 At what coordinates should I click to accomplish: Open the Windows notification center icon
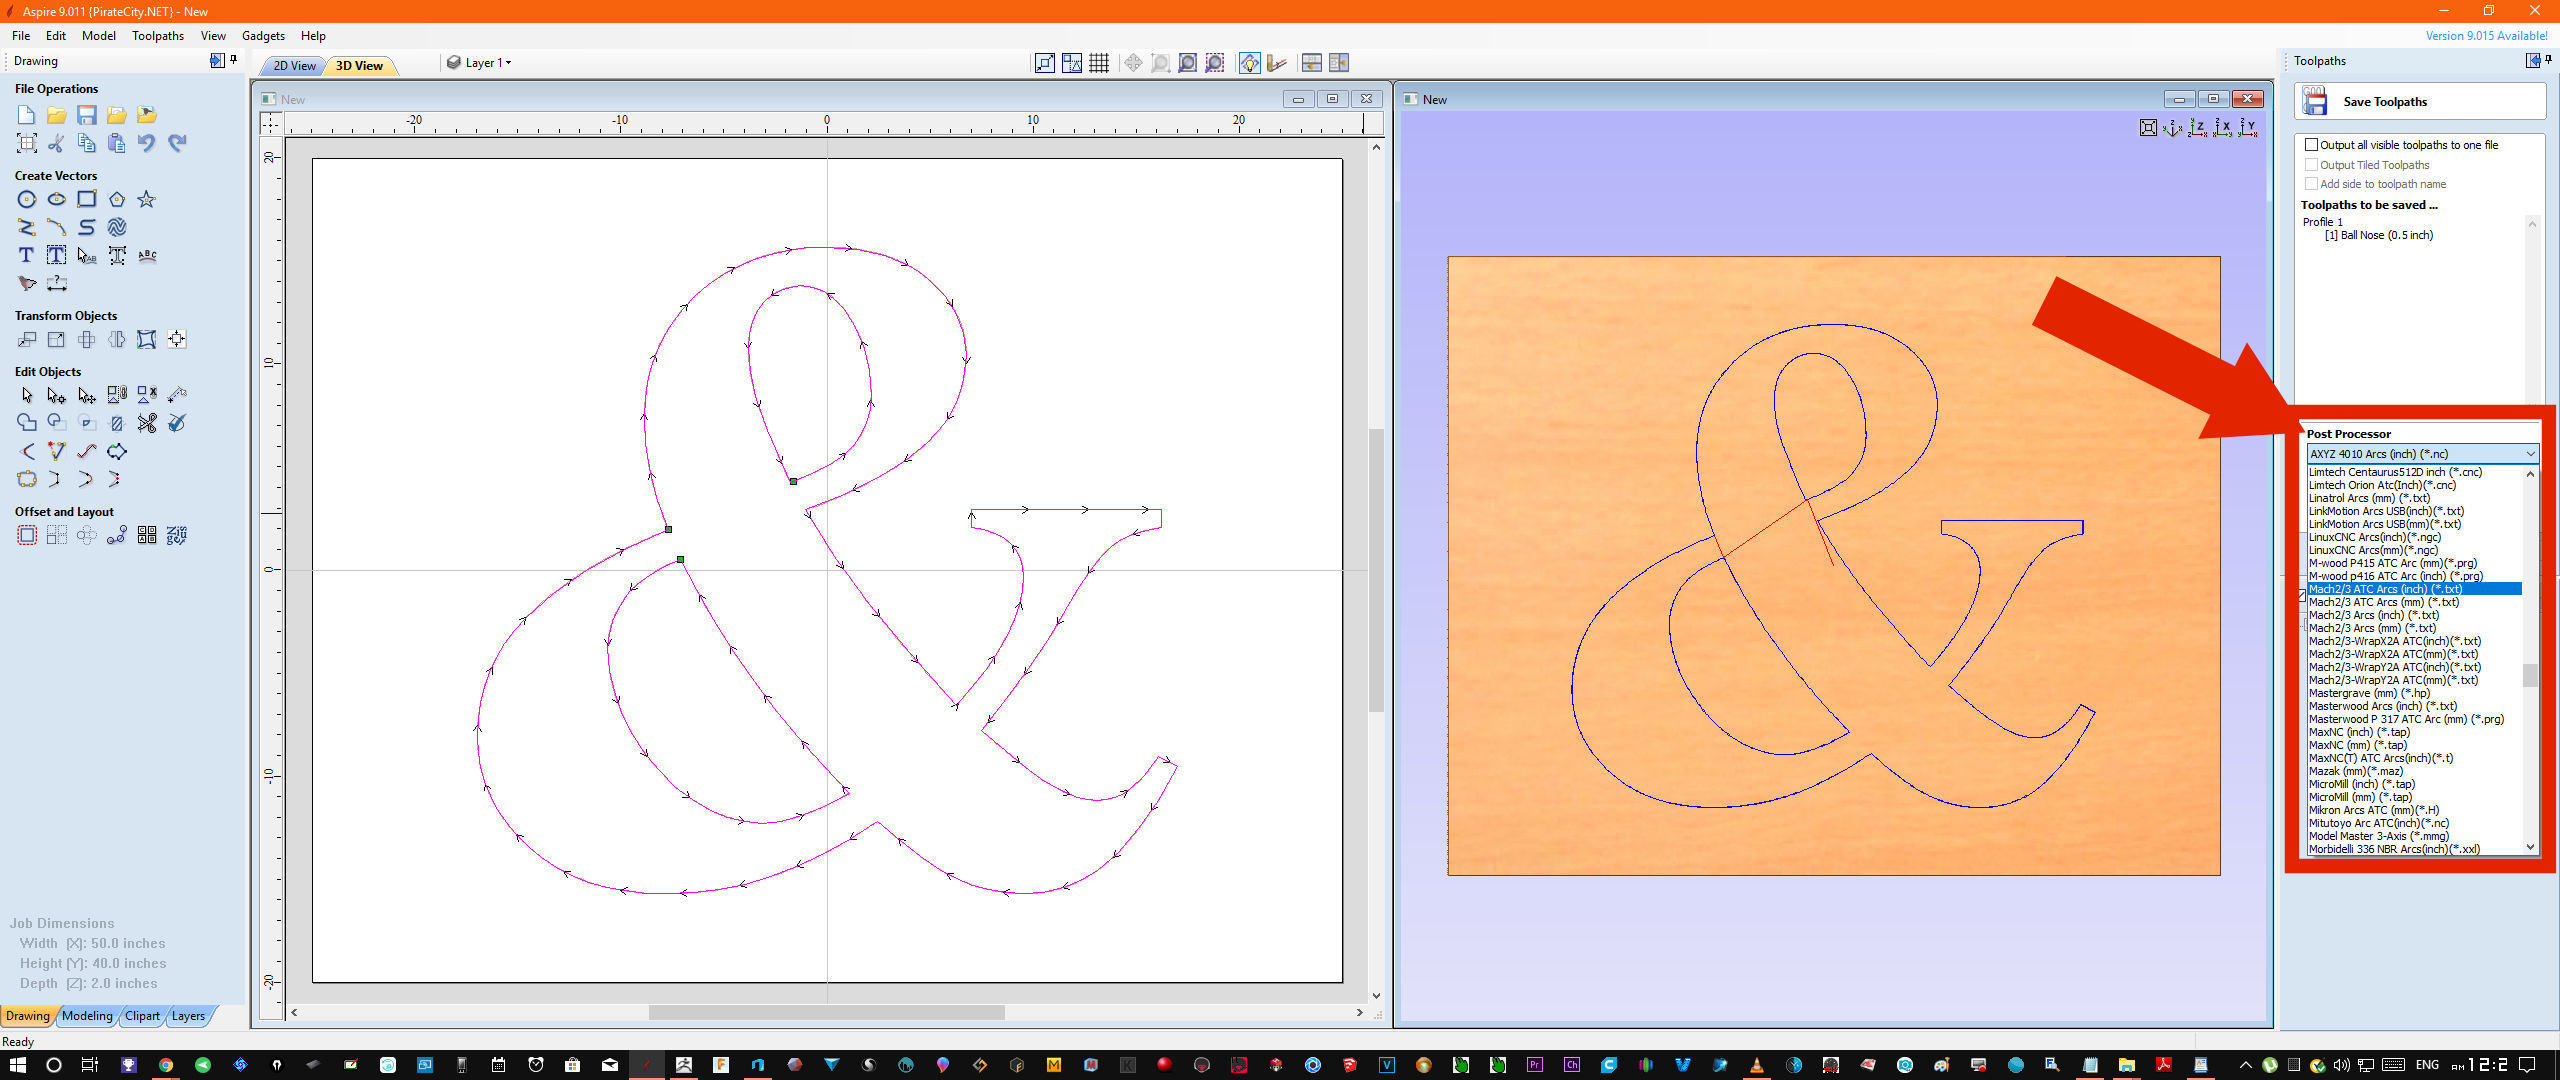[x=2527, y=1065]
